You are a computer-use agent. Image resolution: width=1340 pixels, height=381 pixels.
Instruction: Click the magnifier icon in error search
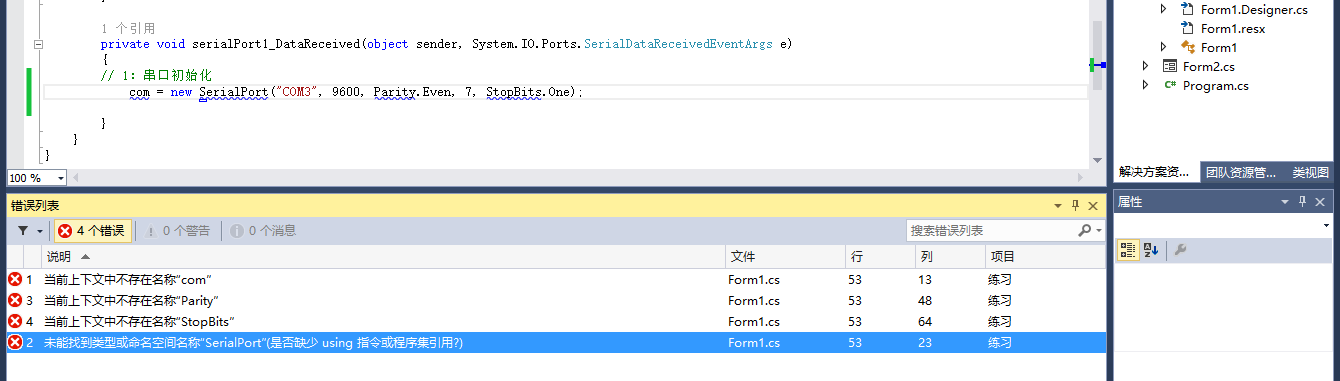pos(1085,231)
